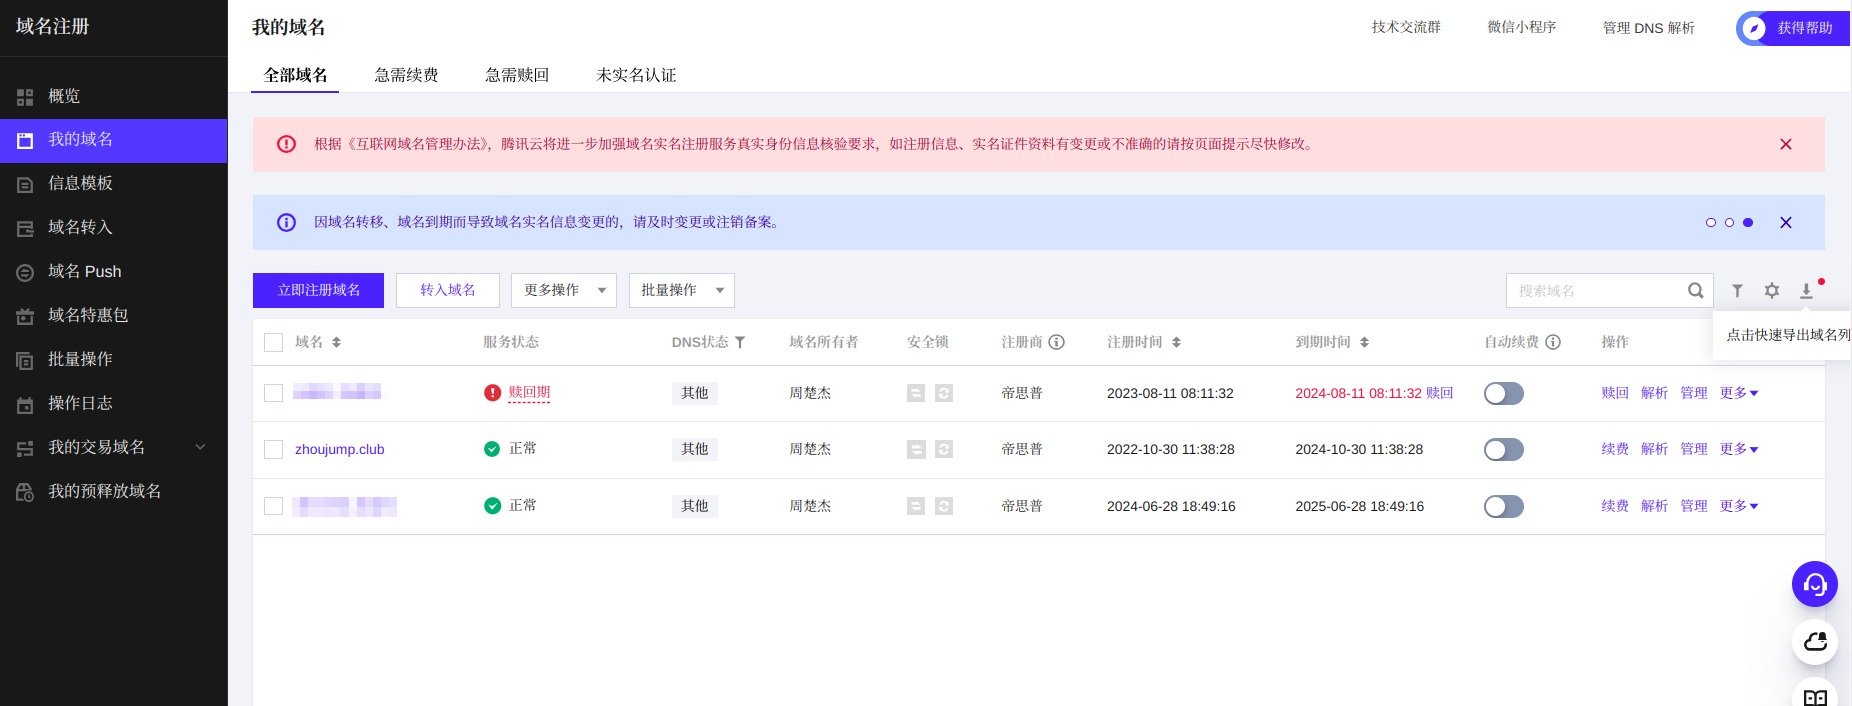Screen dimensions: 1852x706
Task: Click the DNS status filter icon
Action: 740,342
